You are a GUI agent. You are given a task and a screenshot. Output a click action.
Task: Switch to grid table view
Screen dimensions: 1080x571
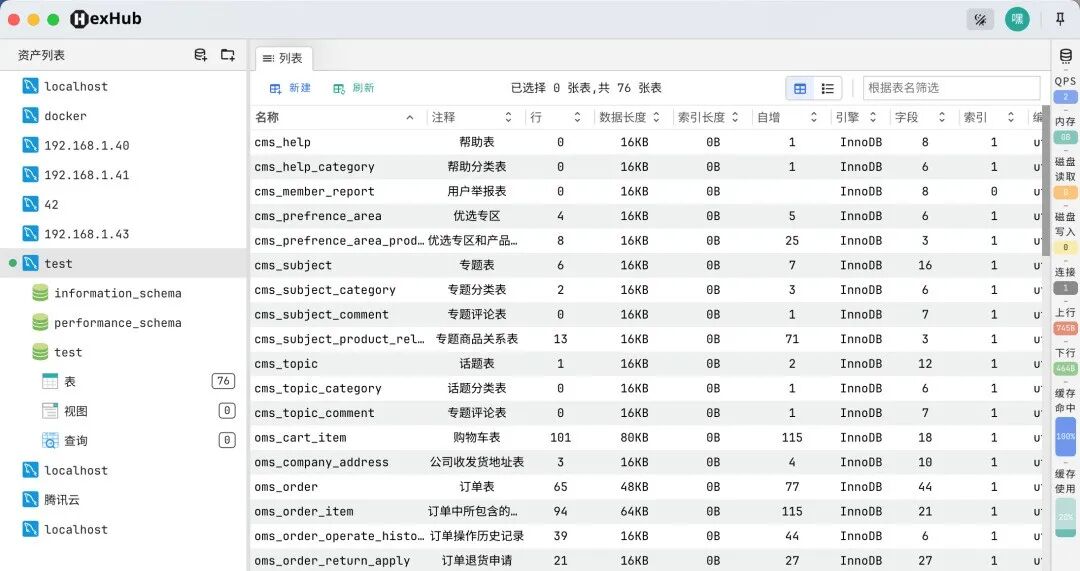(800, 88)
